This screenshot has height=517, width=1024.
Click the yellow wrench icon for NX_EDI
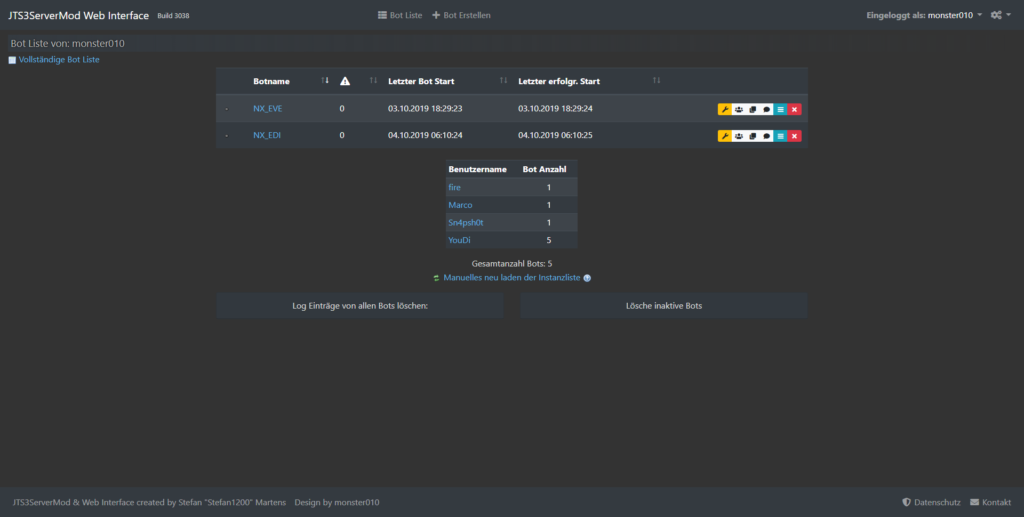(724, 135)
